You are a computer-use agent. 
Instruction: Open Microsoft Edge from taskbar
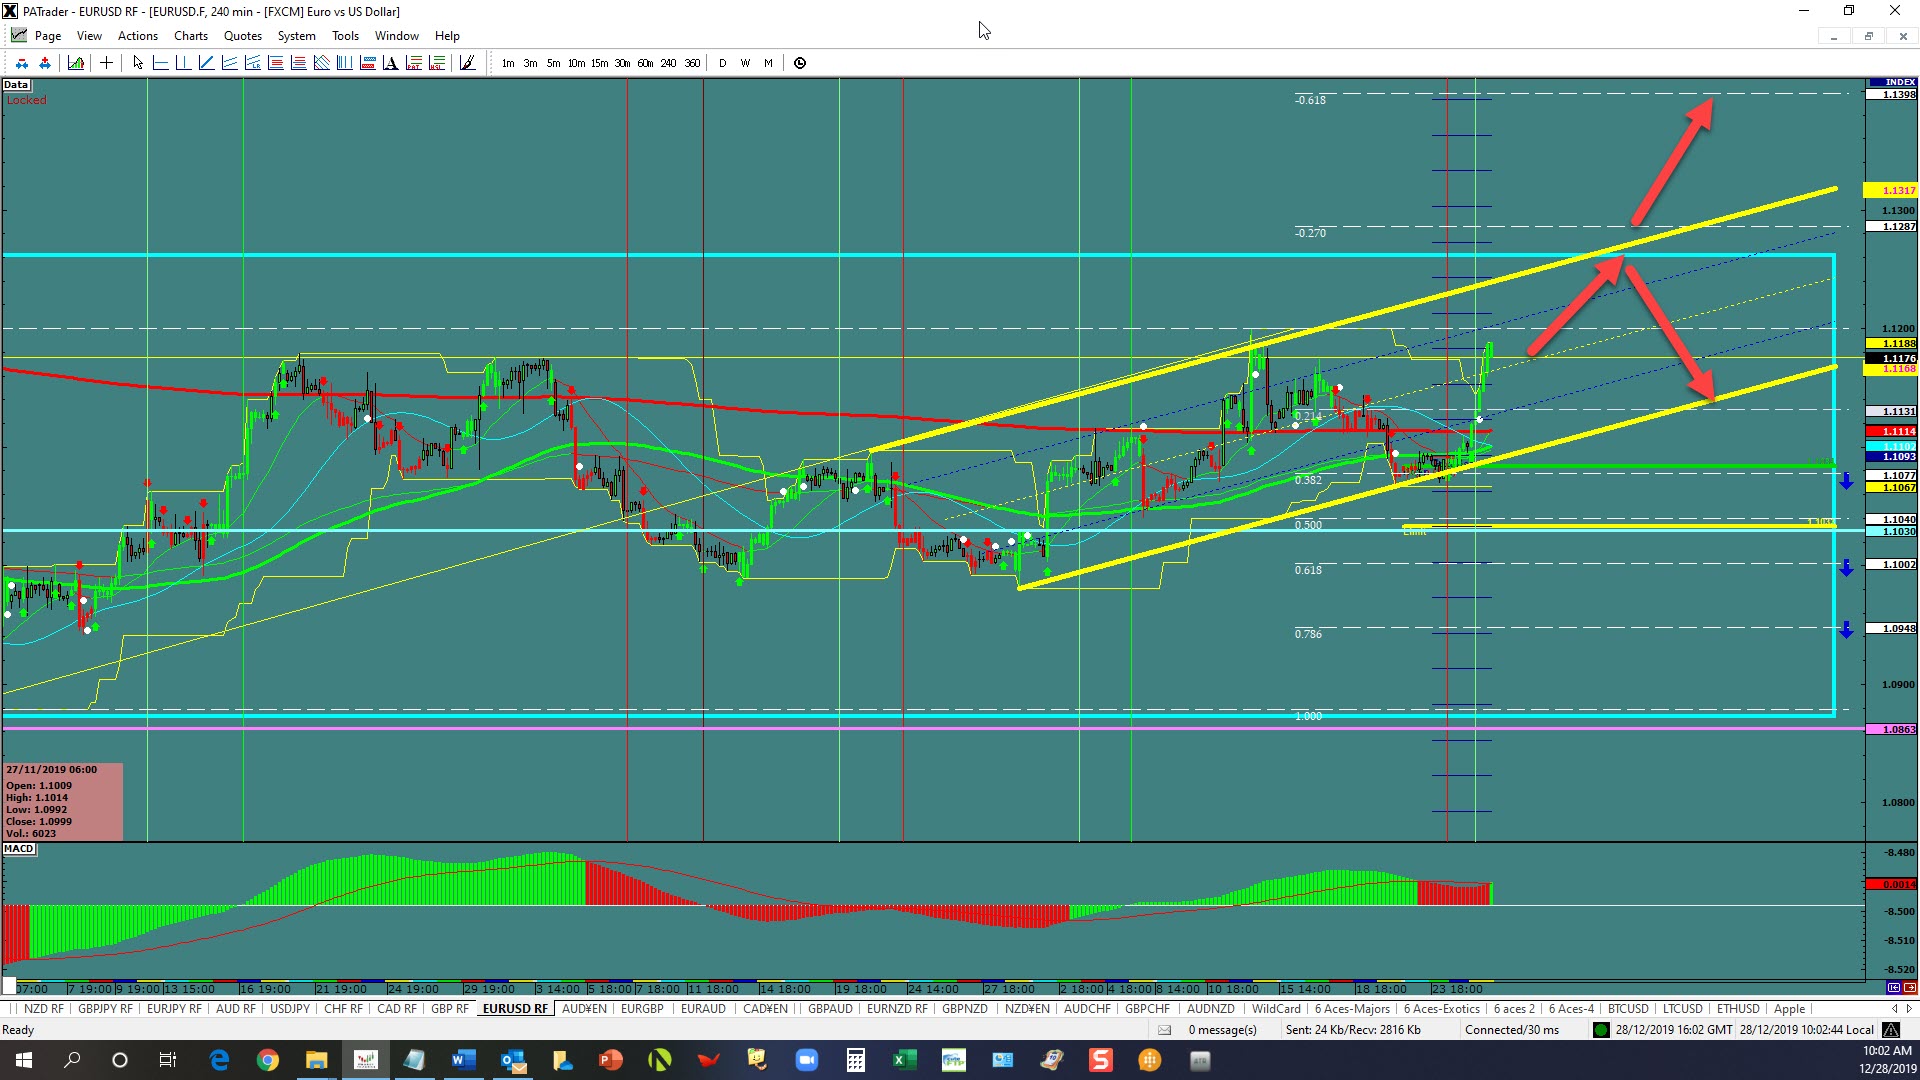(219, 1060)
